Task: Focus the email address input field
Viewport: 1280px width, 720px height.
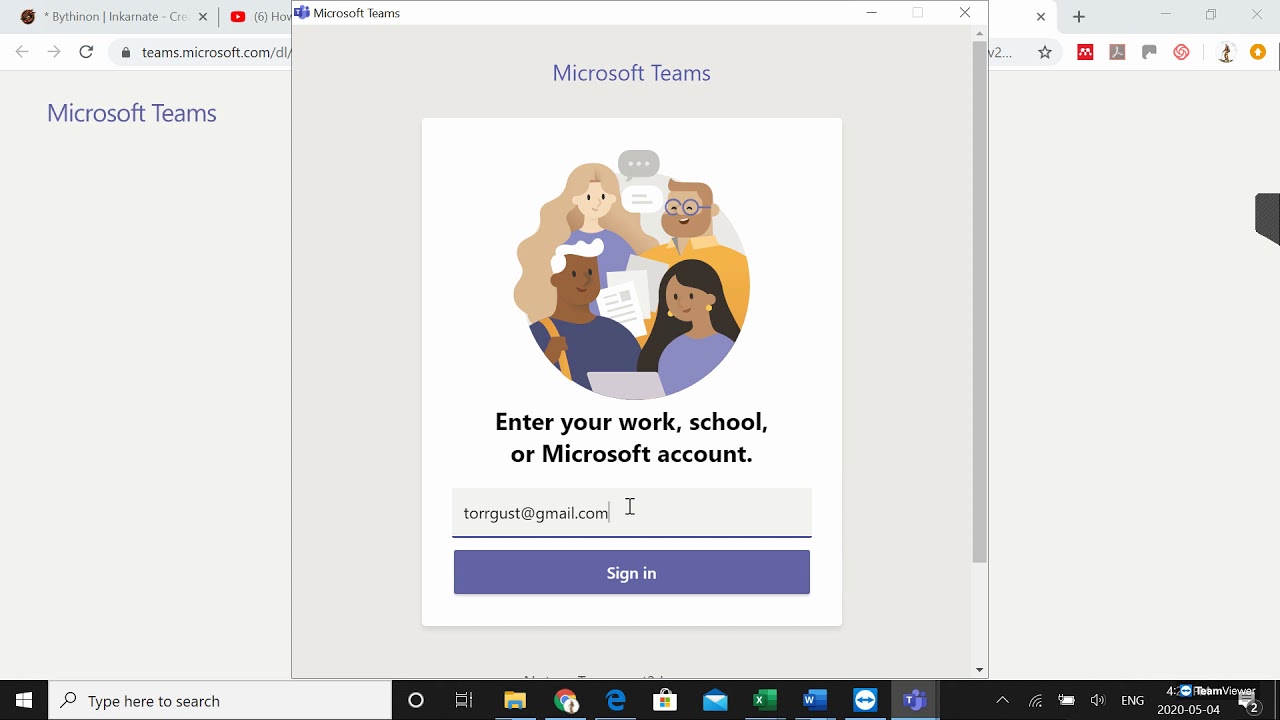Action: pos(631,513)
